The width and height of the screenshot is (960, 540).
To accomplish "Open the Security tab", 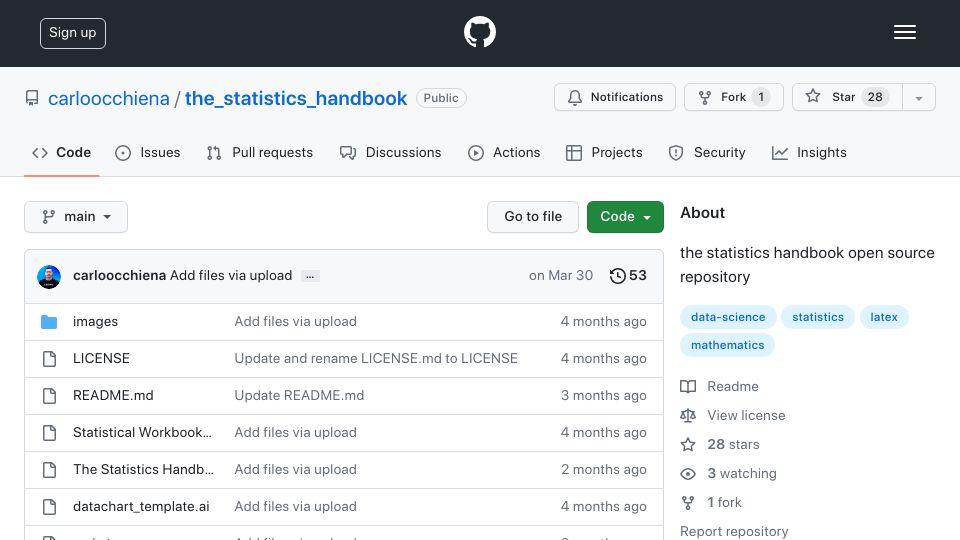I will tap(707, 152).
